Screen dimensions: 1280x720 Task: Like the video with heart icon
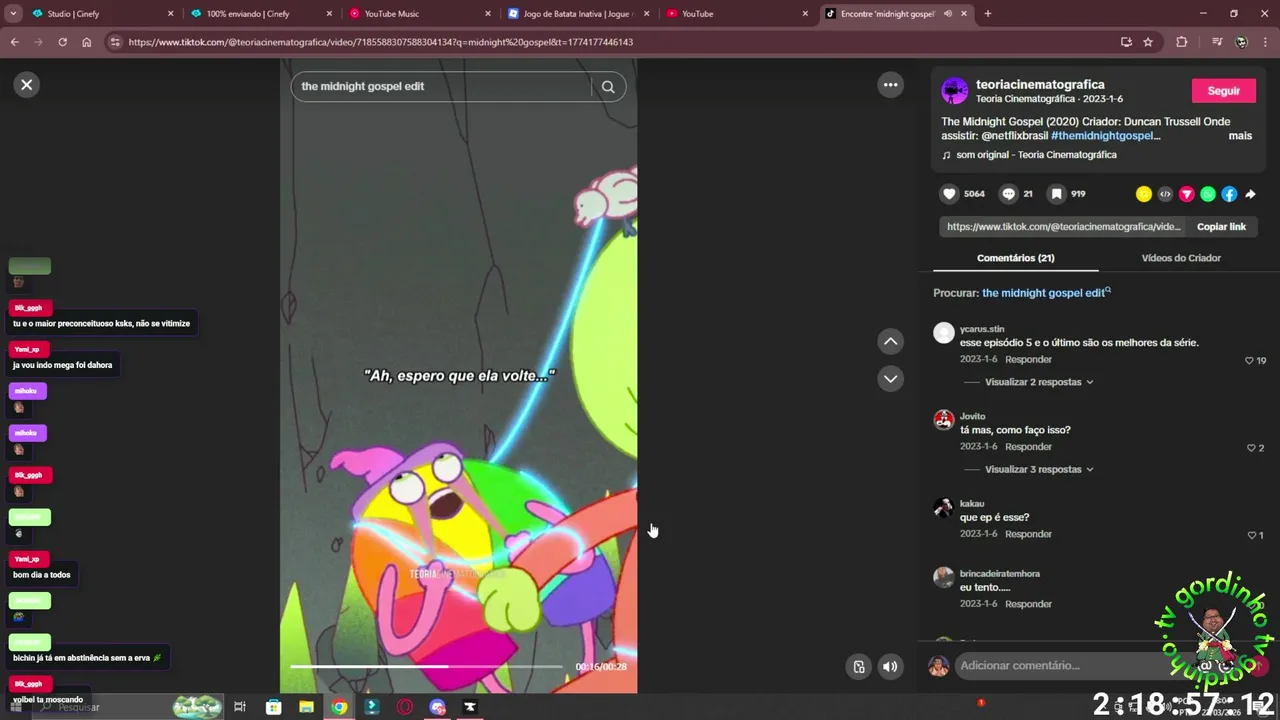pos(949,194)
